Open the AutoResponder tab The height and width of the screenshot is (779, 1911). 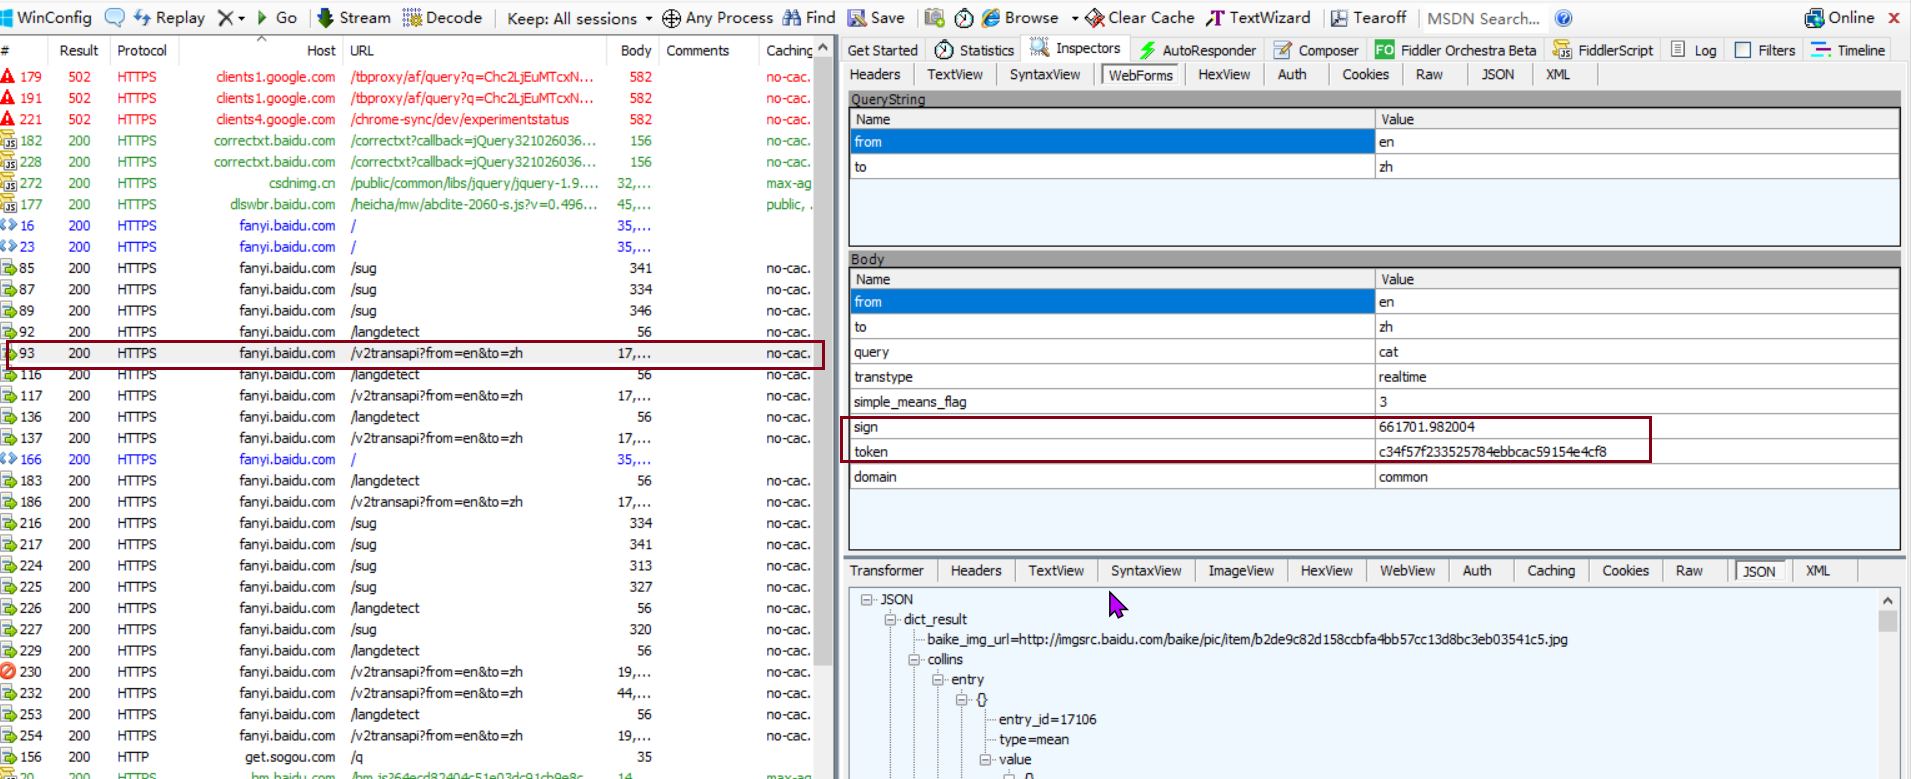[1197, 50]
